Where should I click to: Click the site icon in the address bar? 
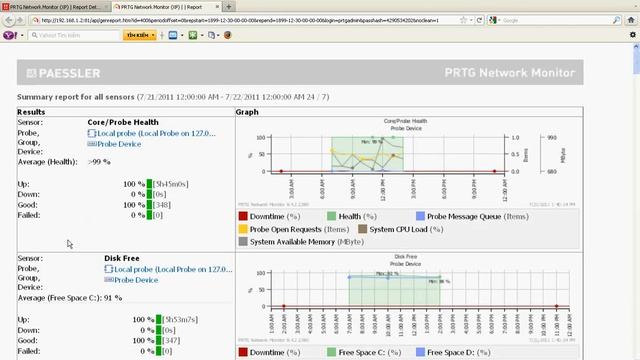pyautogui.click(x=36, y=20)
